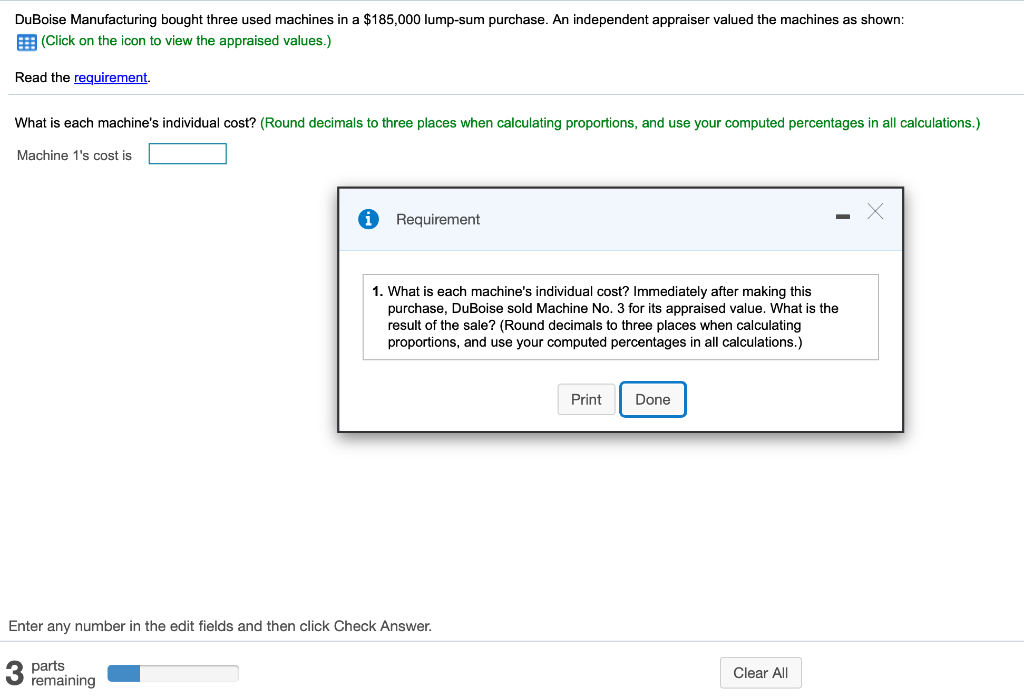
Task: Click the green rounding instruction text
Action: pos(620,123)
